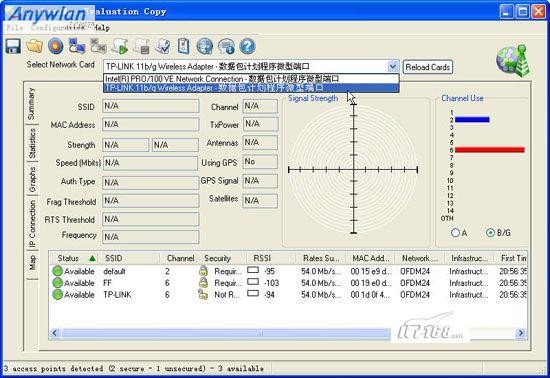Click RSSI signal box icon for -103
This screenshot has width=550, height=378.
tap(253, 282)
